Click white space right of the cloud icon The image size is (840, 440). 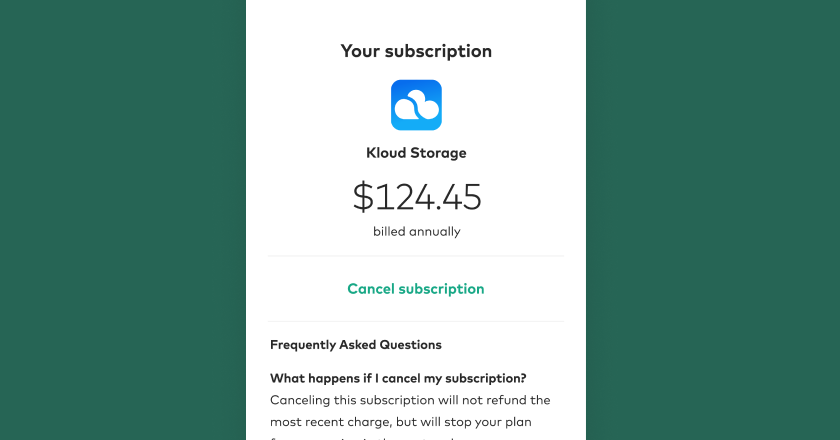pos(512,105)
